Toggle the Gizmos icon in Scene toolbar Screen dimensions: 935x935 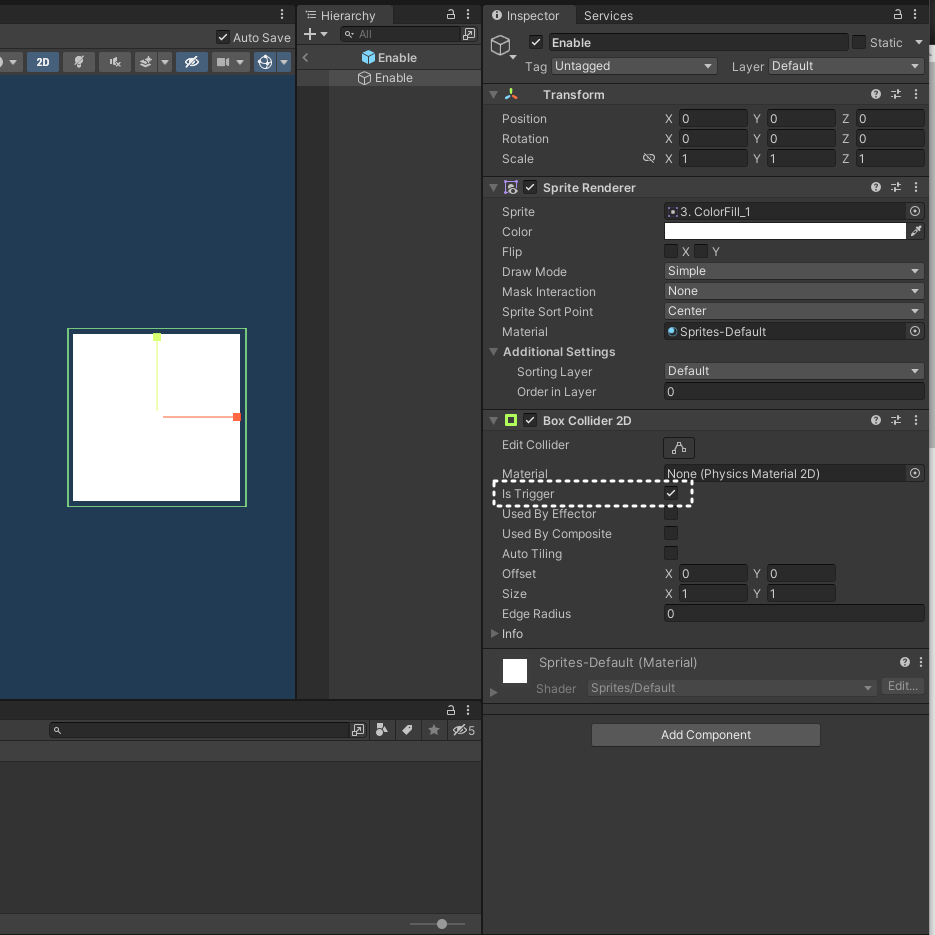(265, 62)
